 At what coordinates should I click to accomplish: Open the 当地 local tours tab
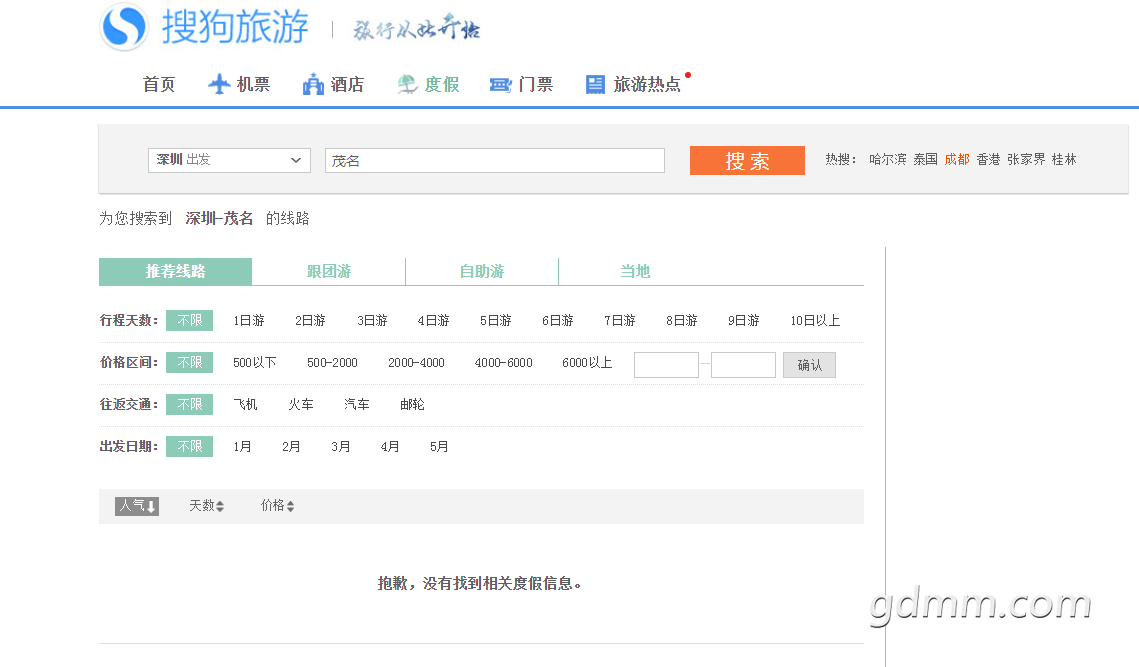coord(635,272)
